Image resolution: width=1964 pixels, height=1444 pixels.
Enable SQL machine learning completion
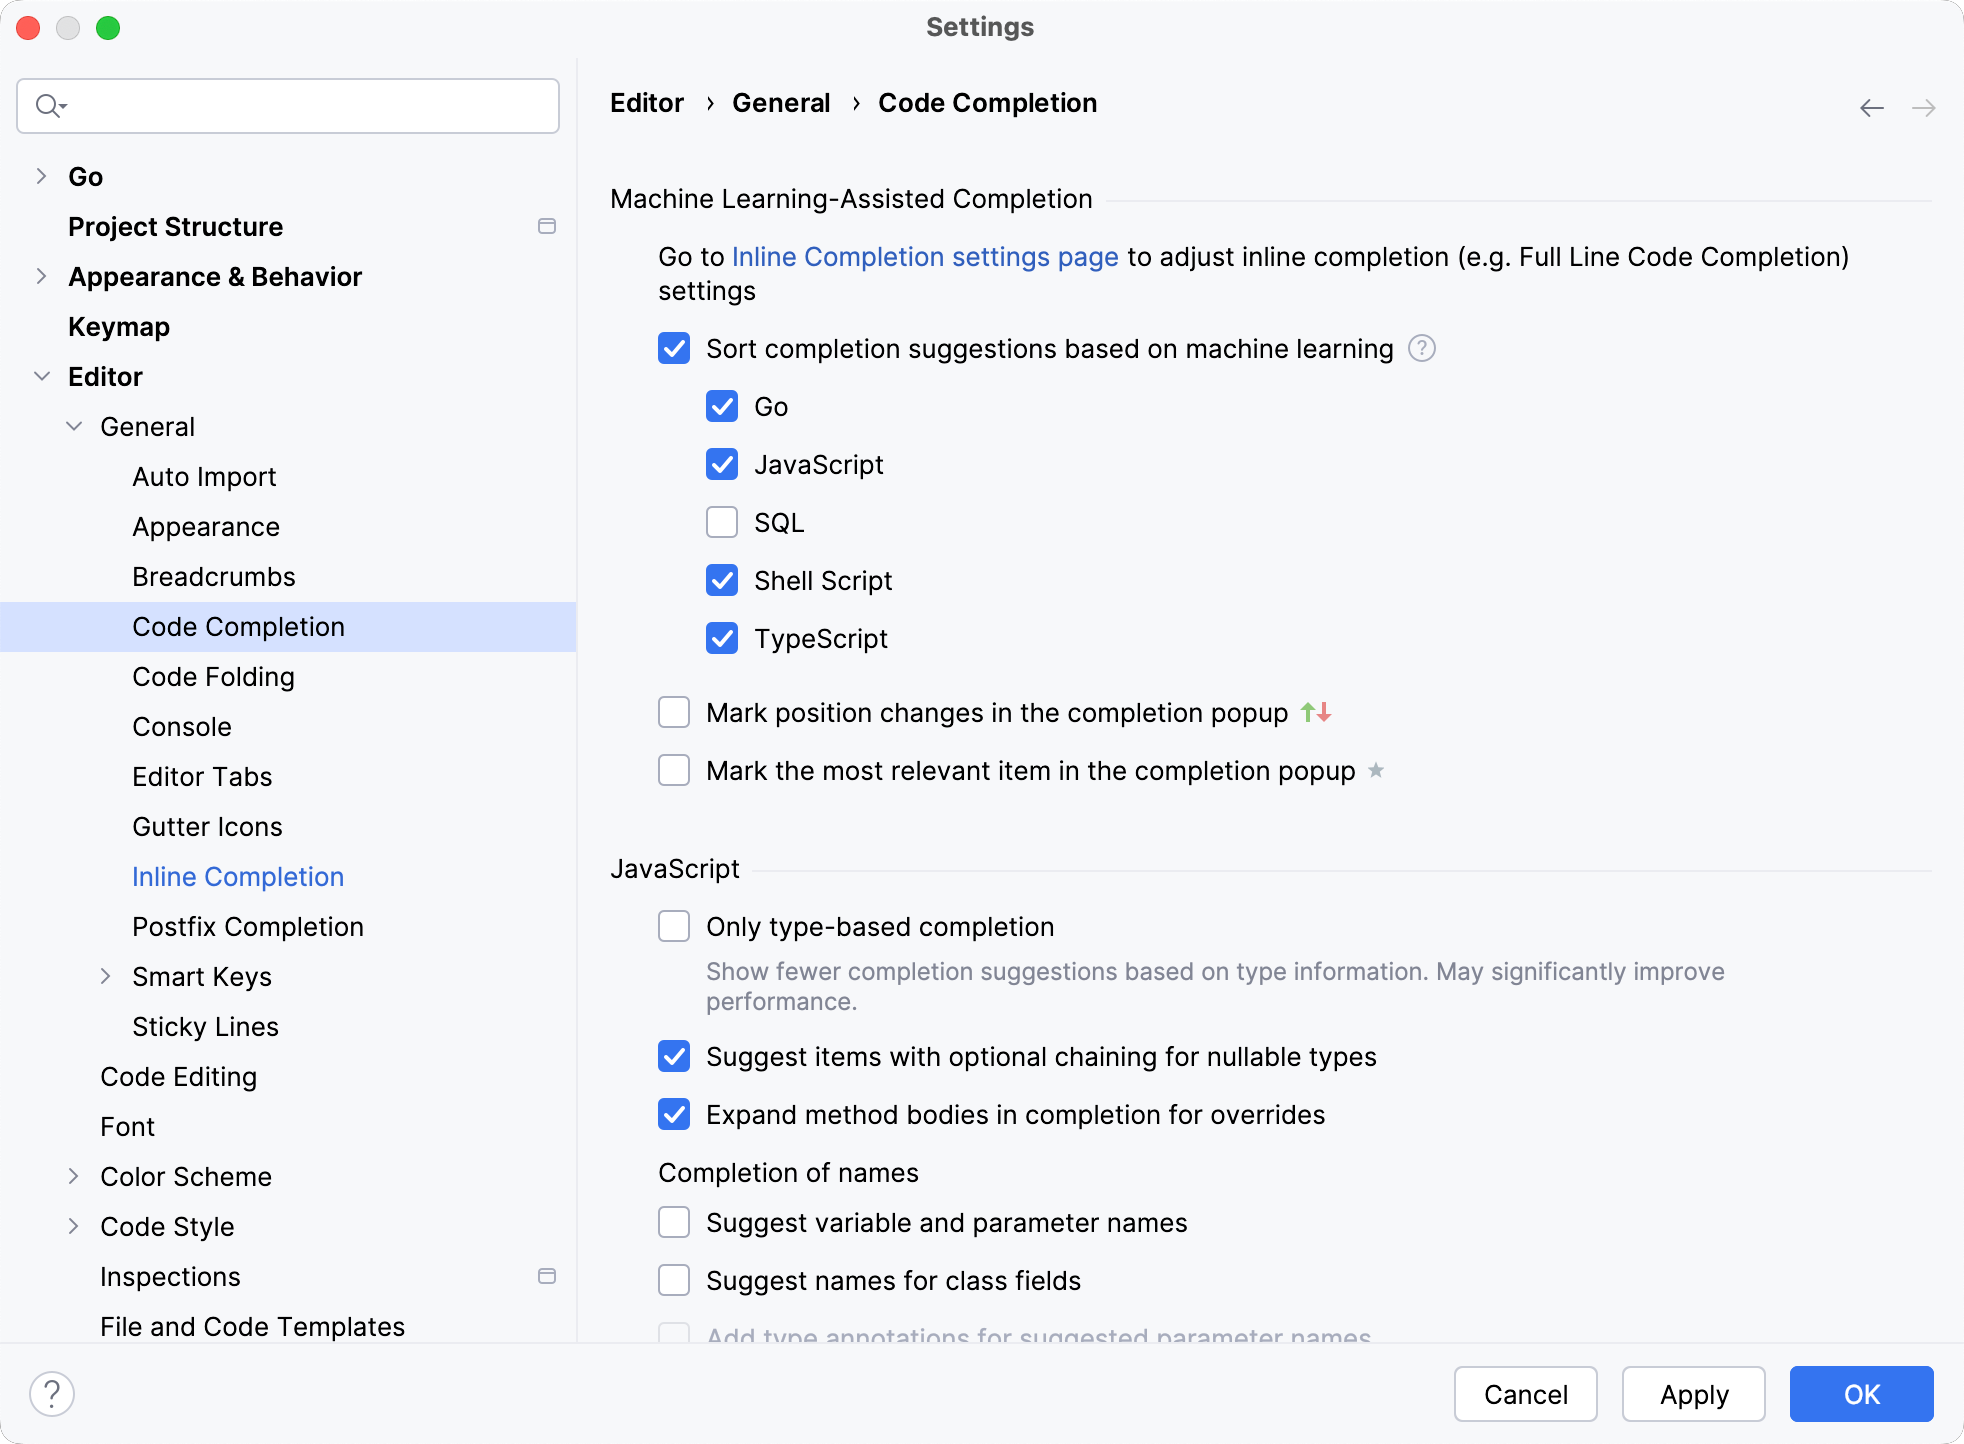click(722, 522)
